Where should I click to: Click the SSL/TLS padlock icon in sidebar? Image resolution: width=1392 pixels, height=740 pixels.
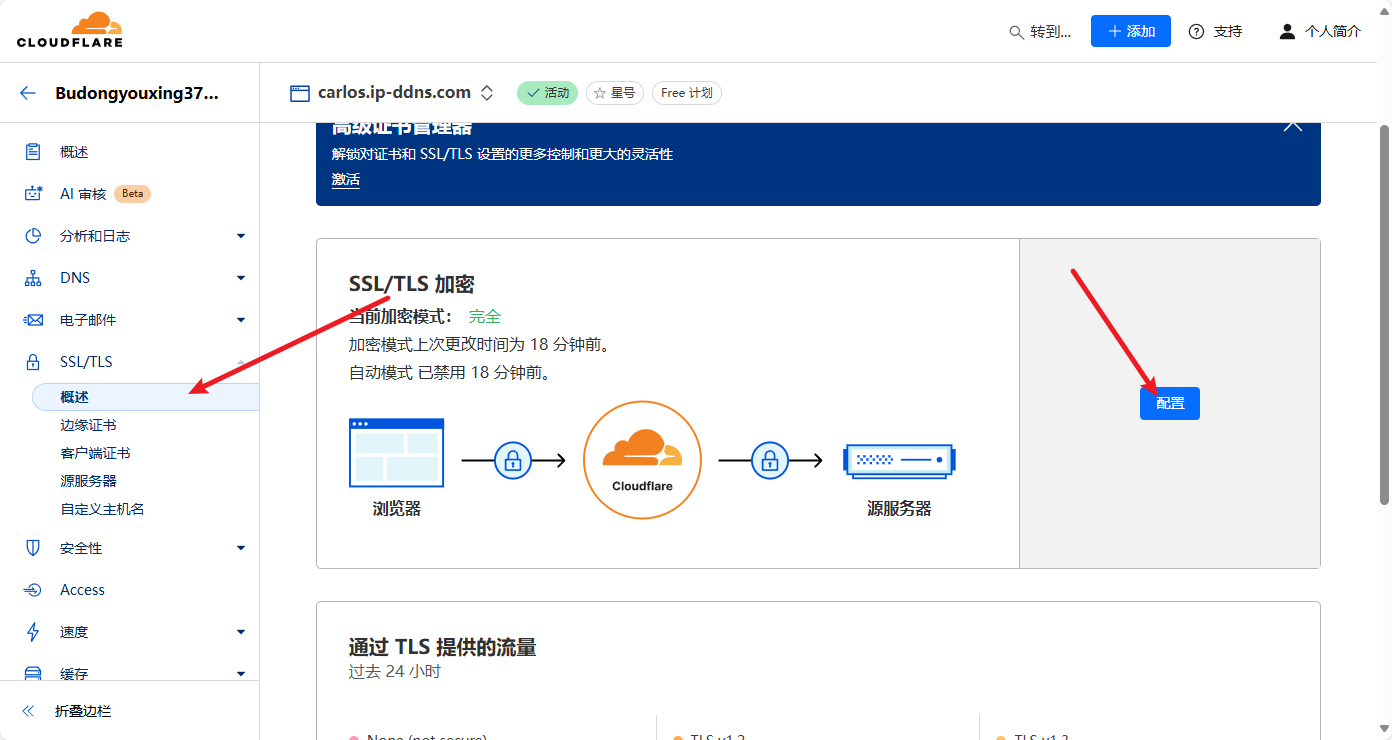click(33, 362)
